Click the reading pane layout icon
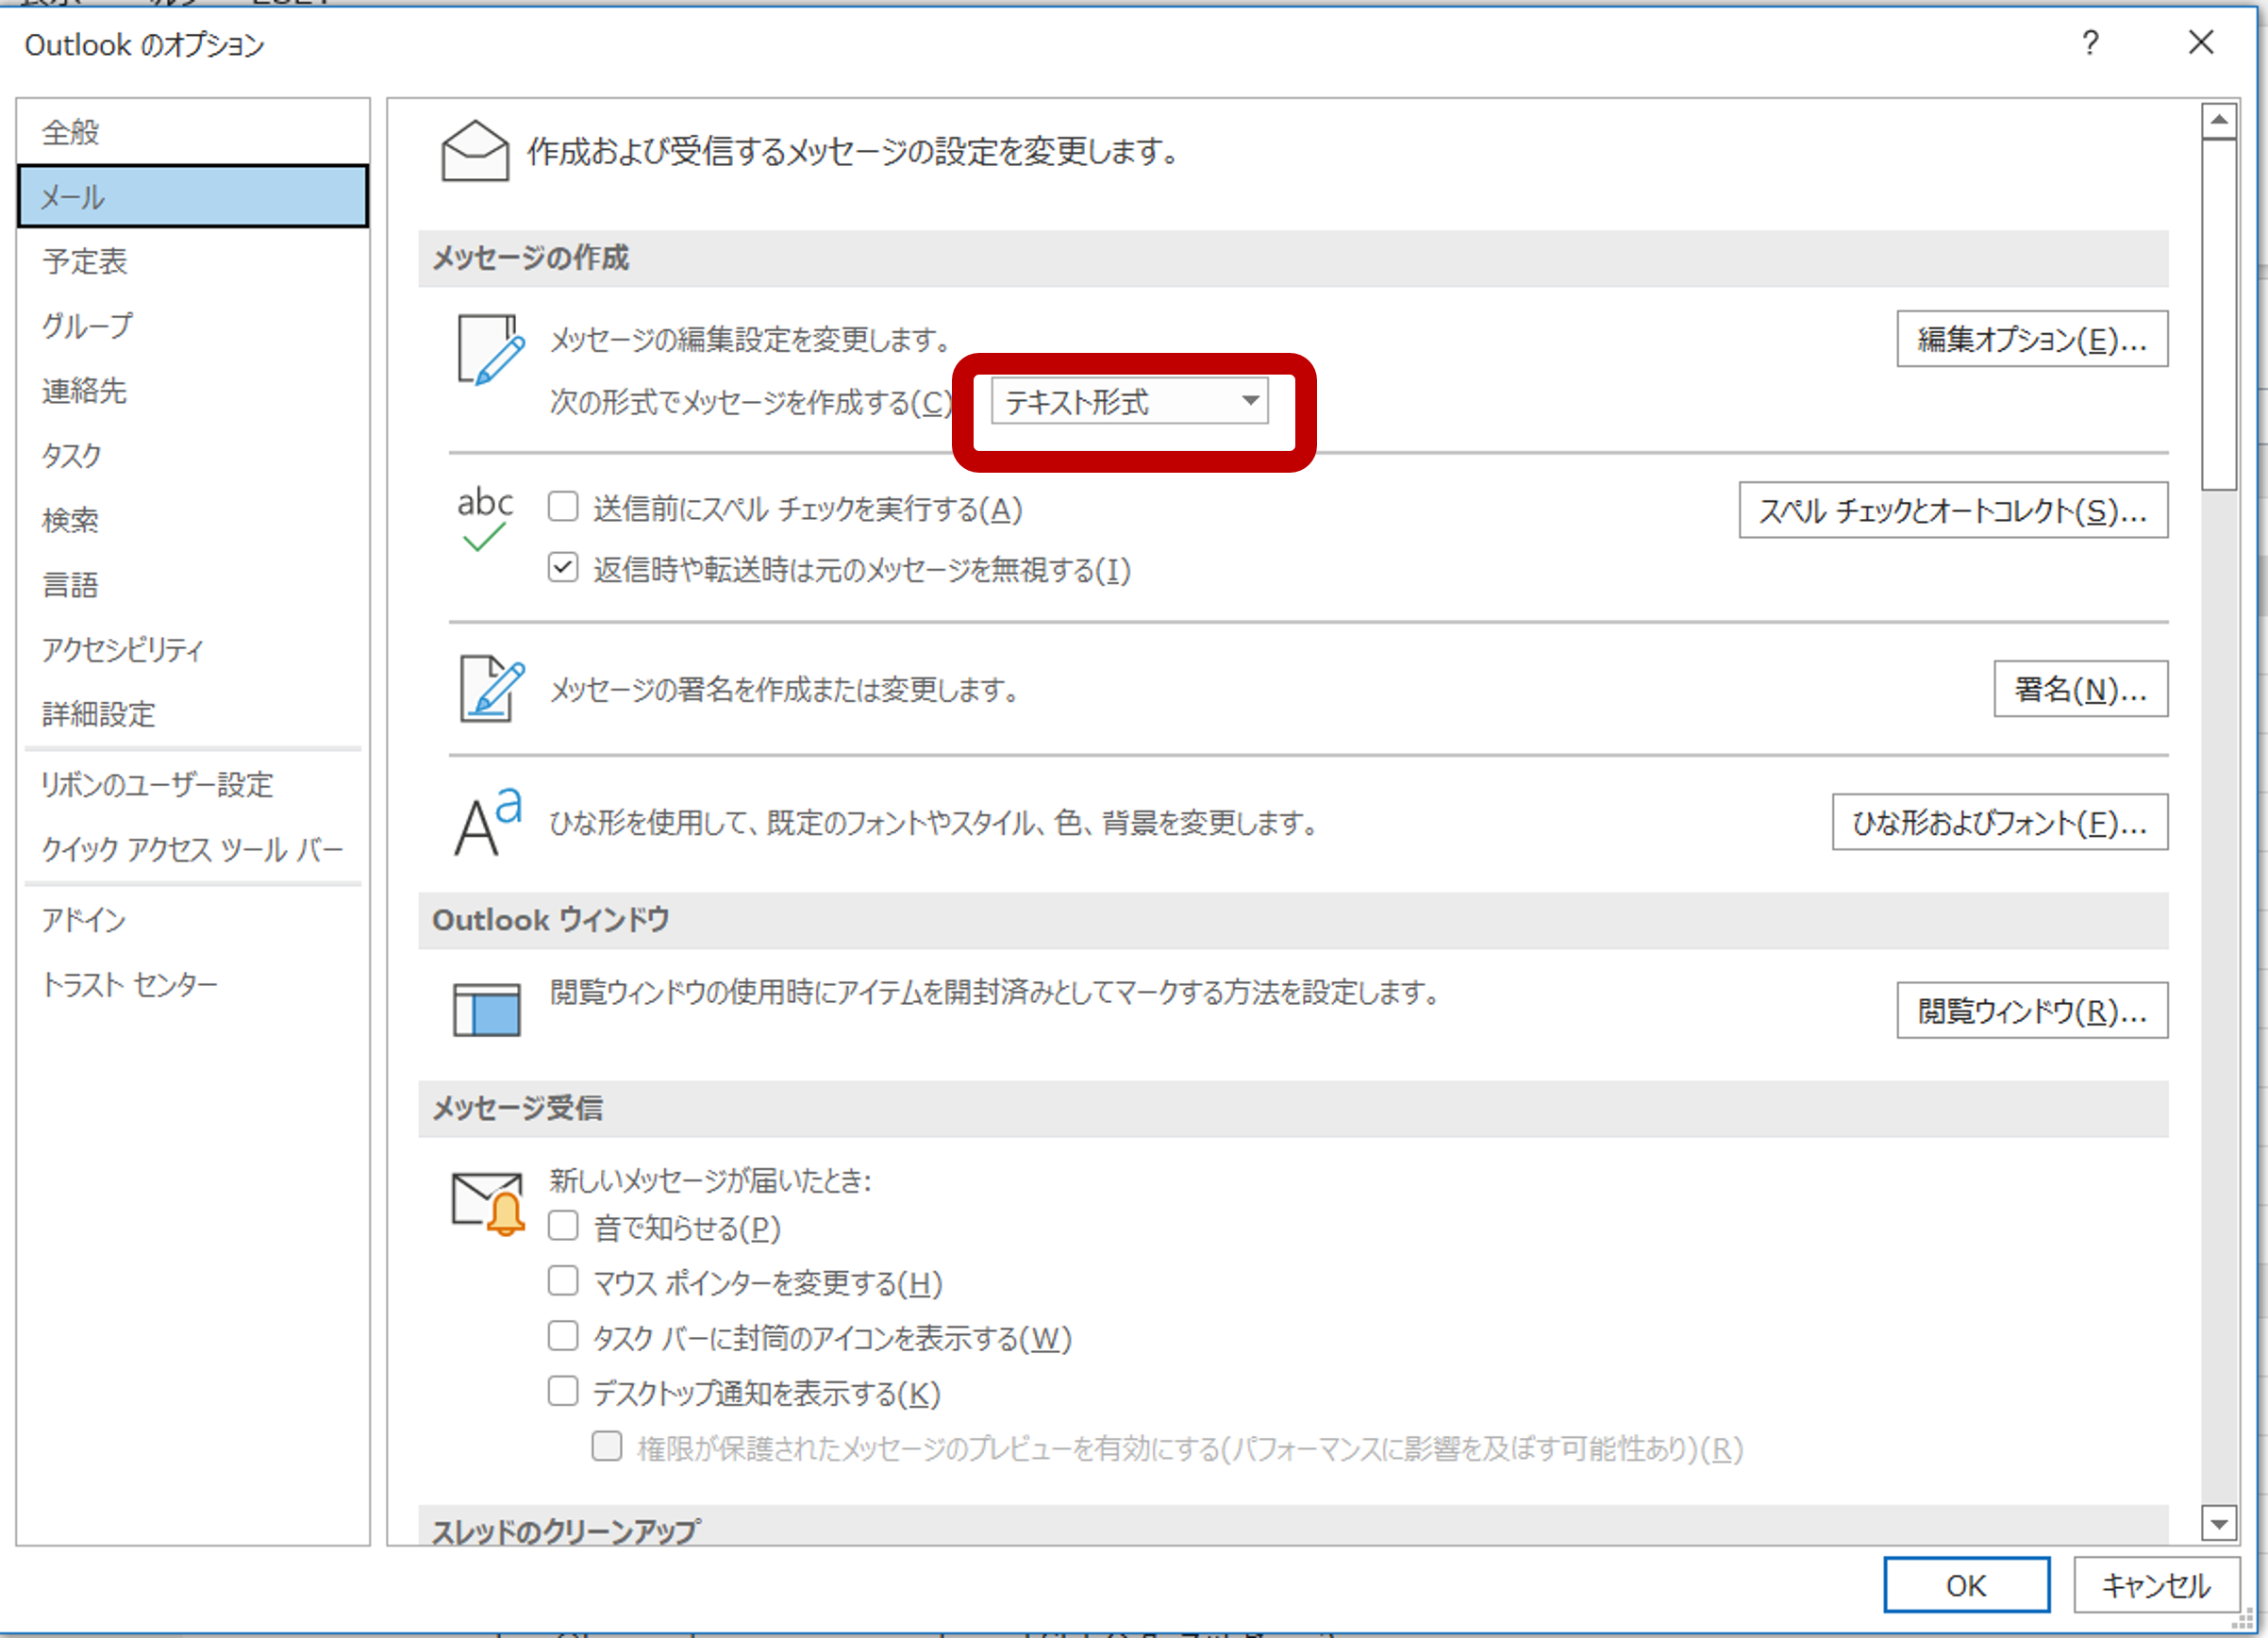 point(485,1008)
